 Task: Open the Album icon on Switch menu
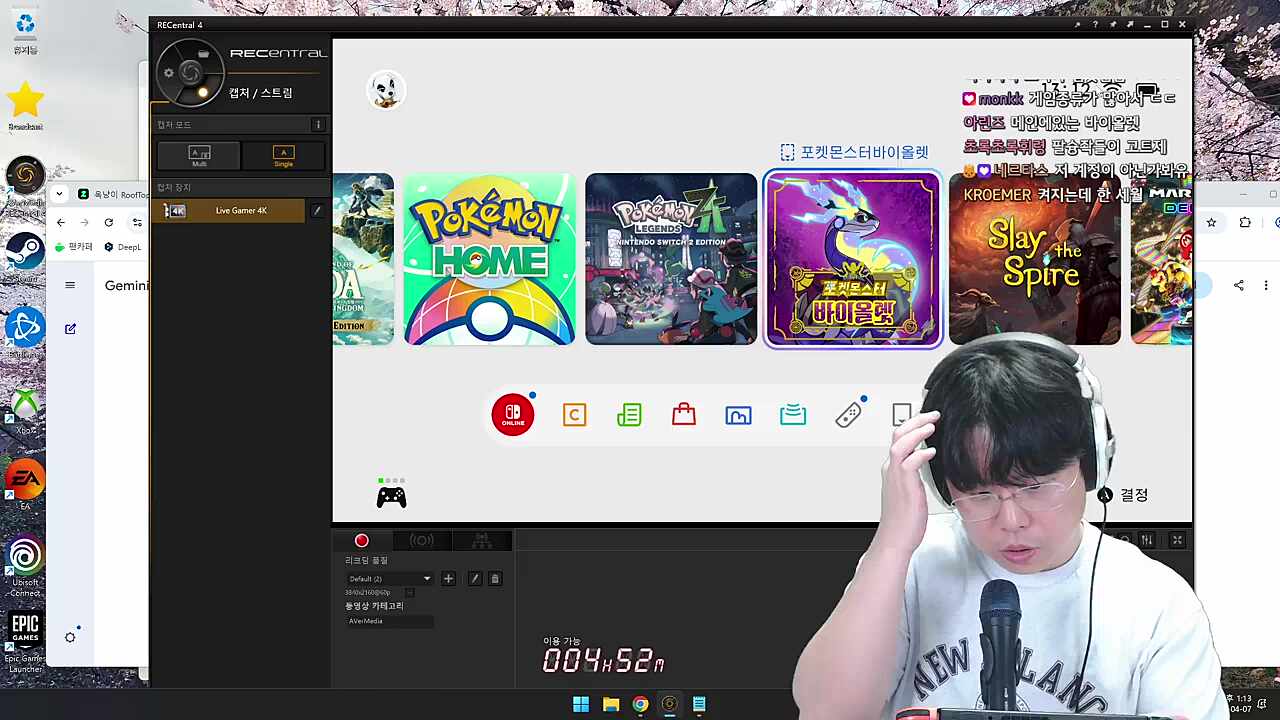[x=738, y=414]
